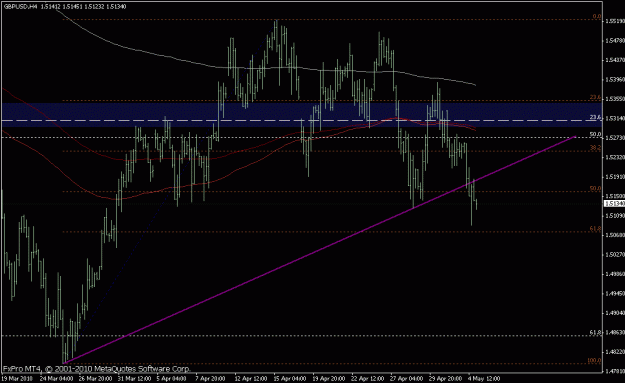Screen dimensions: 625x383
Task: Click price label 1.49040 on the price scale
Action: (x=615, y=313)
